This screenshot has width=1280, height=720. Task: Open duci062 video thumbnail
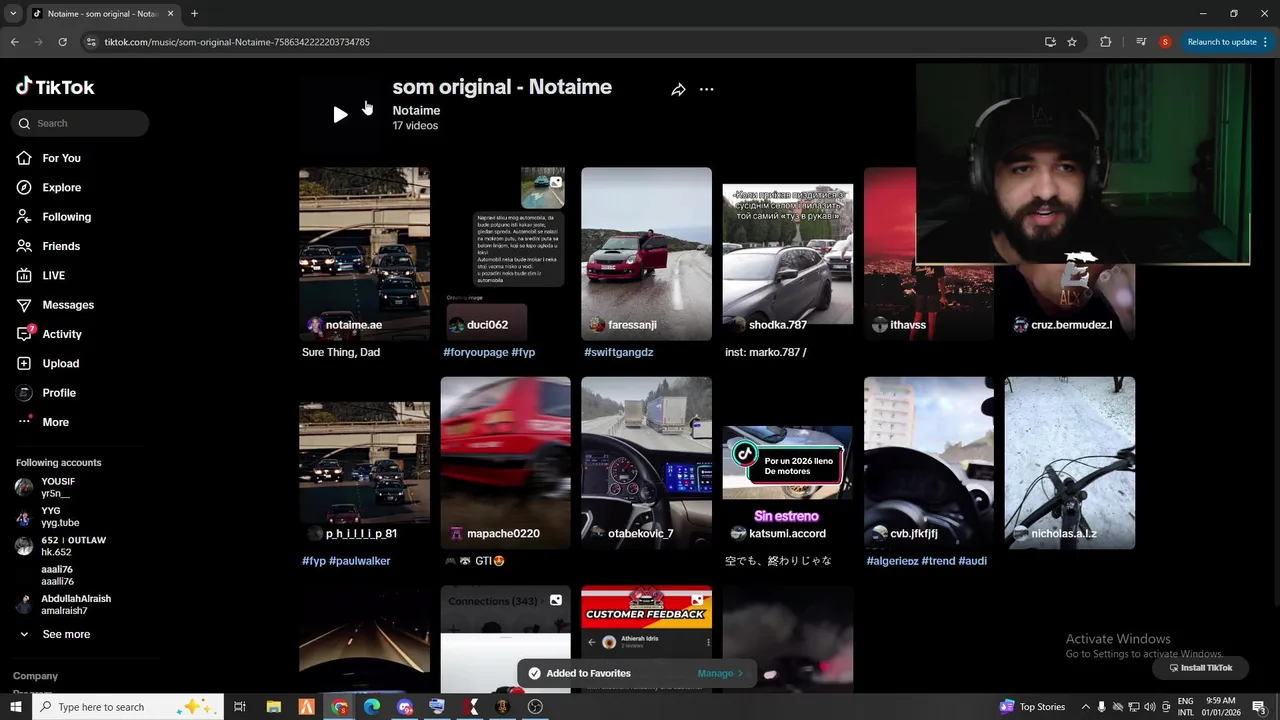[x=505, y=253]
